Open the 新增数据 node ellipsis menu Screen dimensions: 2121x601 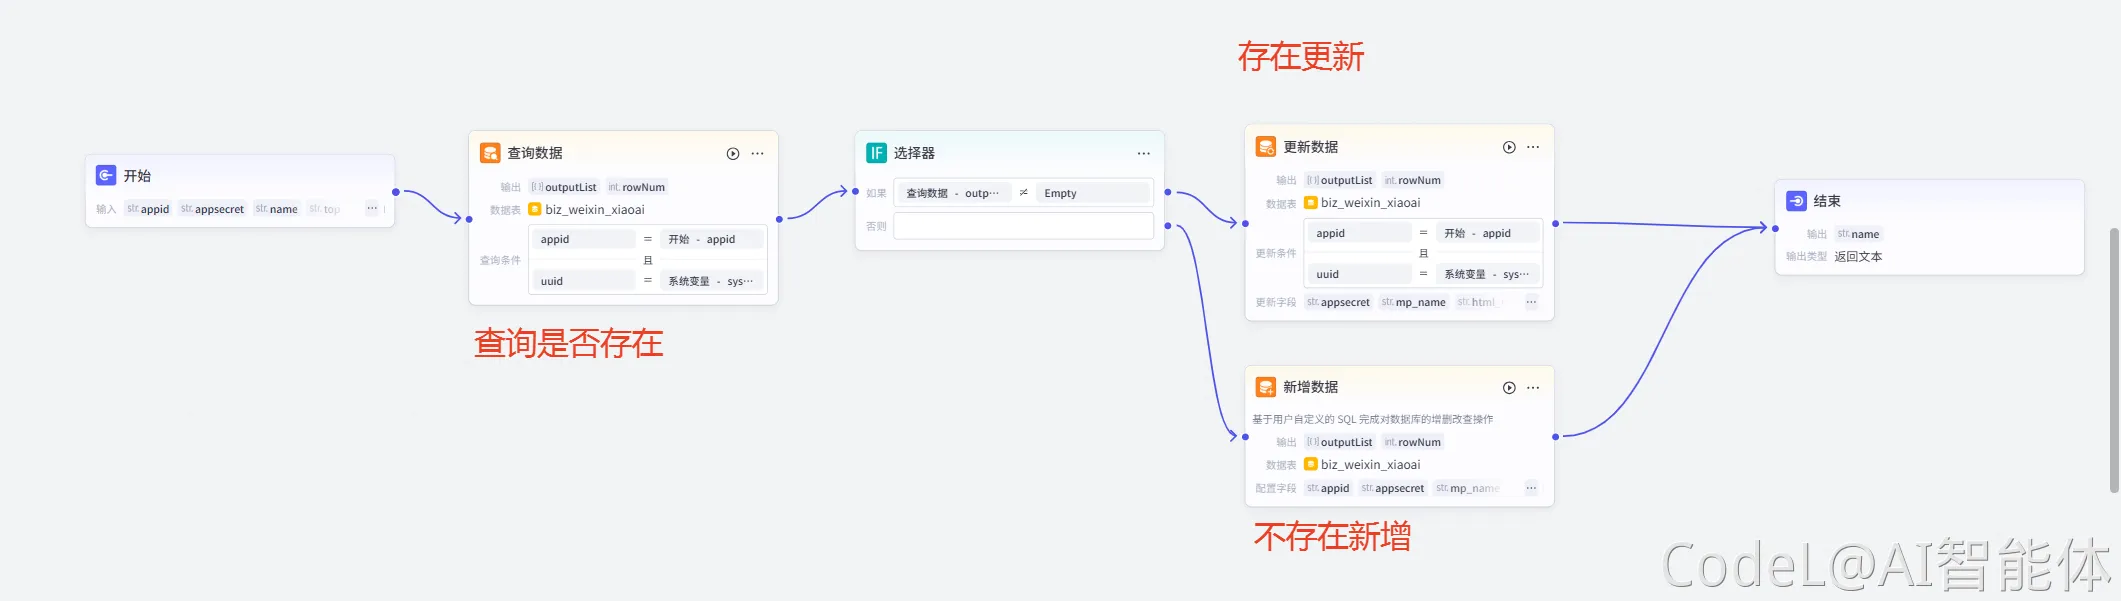pos(1533,388)
